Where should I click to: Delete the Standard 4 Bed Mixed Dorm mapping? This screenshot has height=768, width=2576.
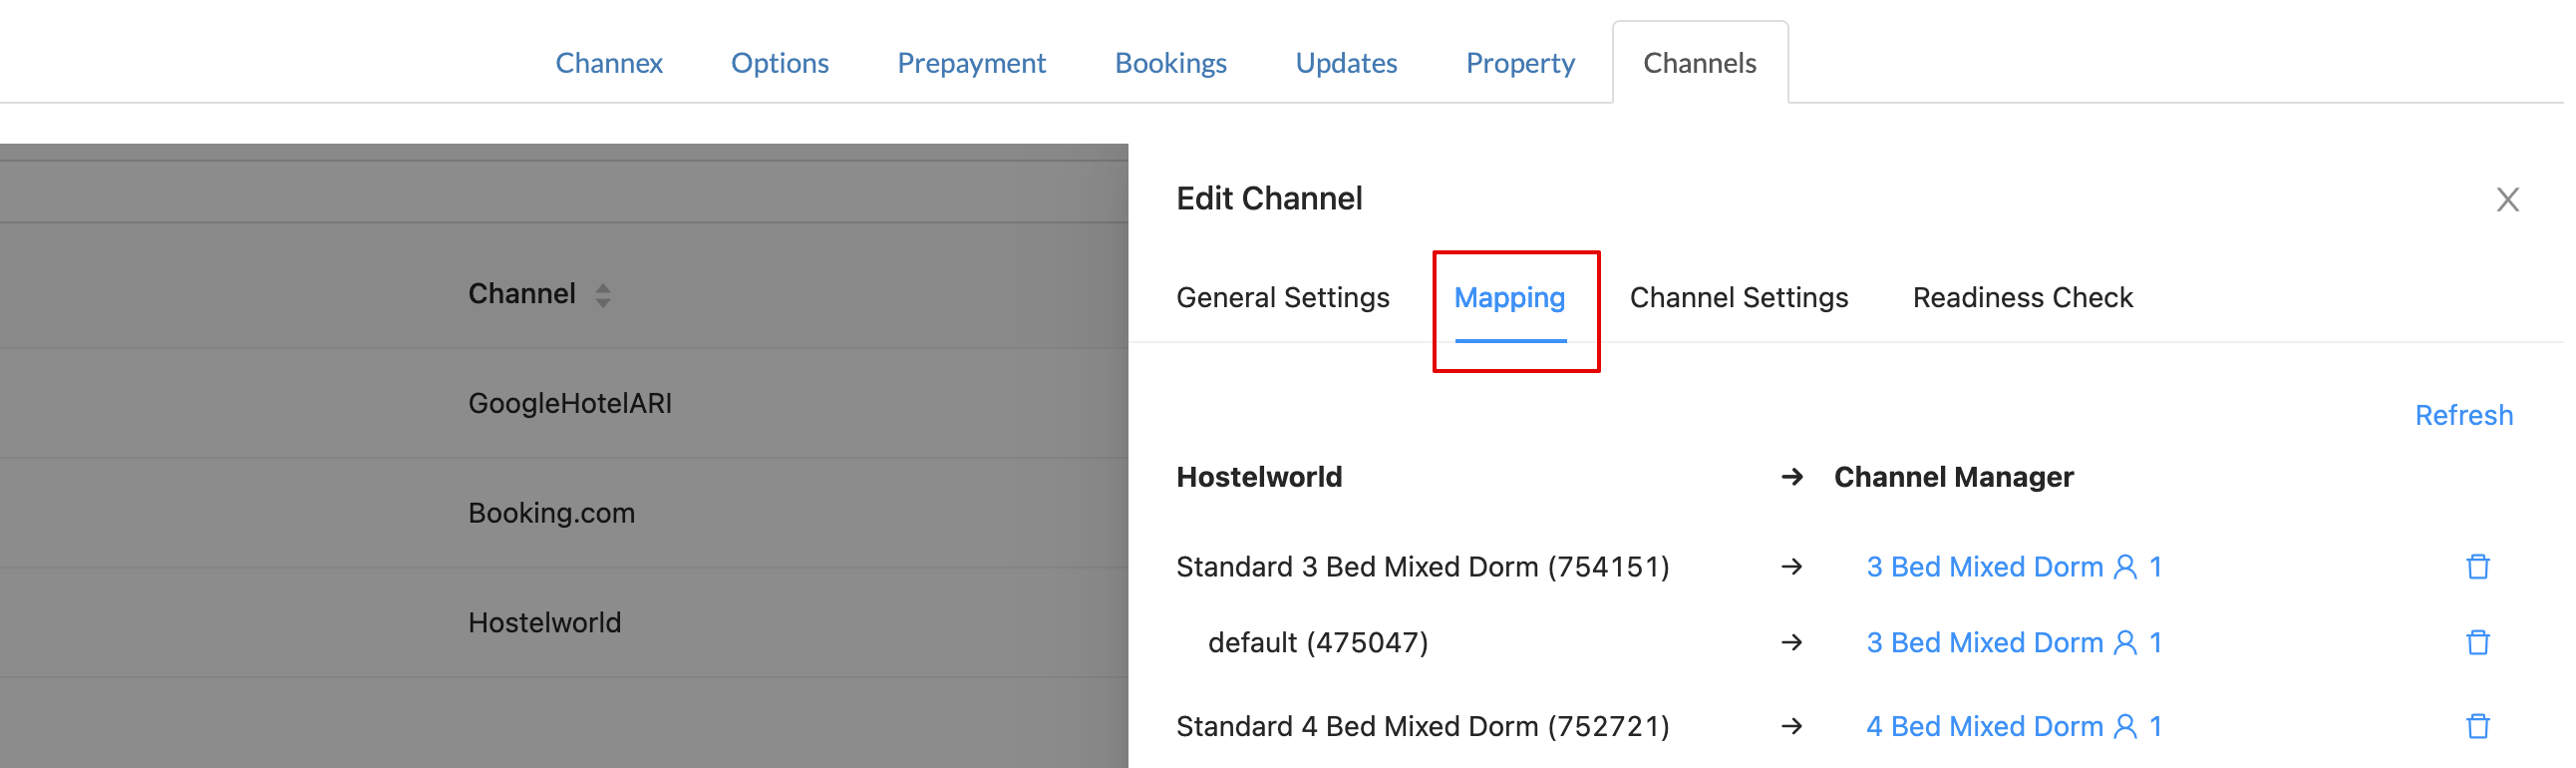click(2478, 727)
